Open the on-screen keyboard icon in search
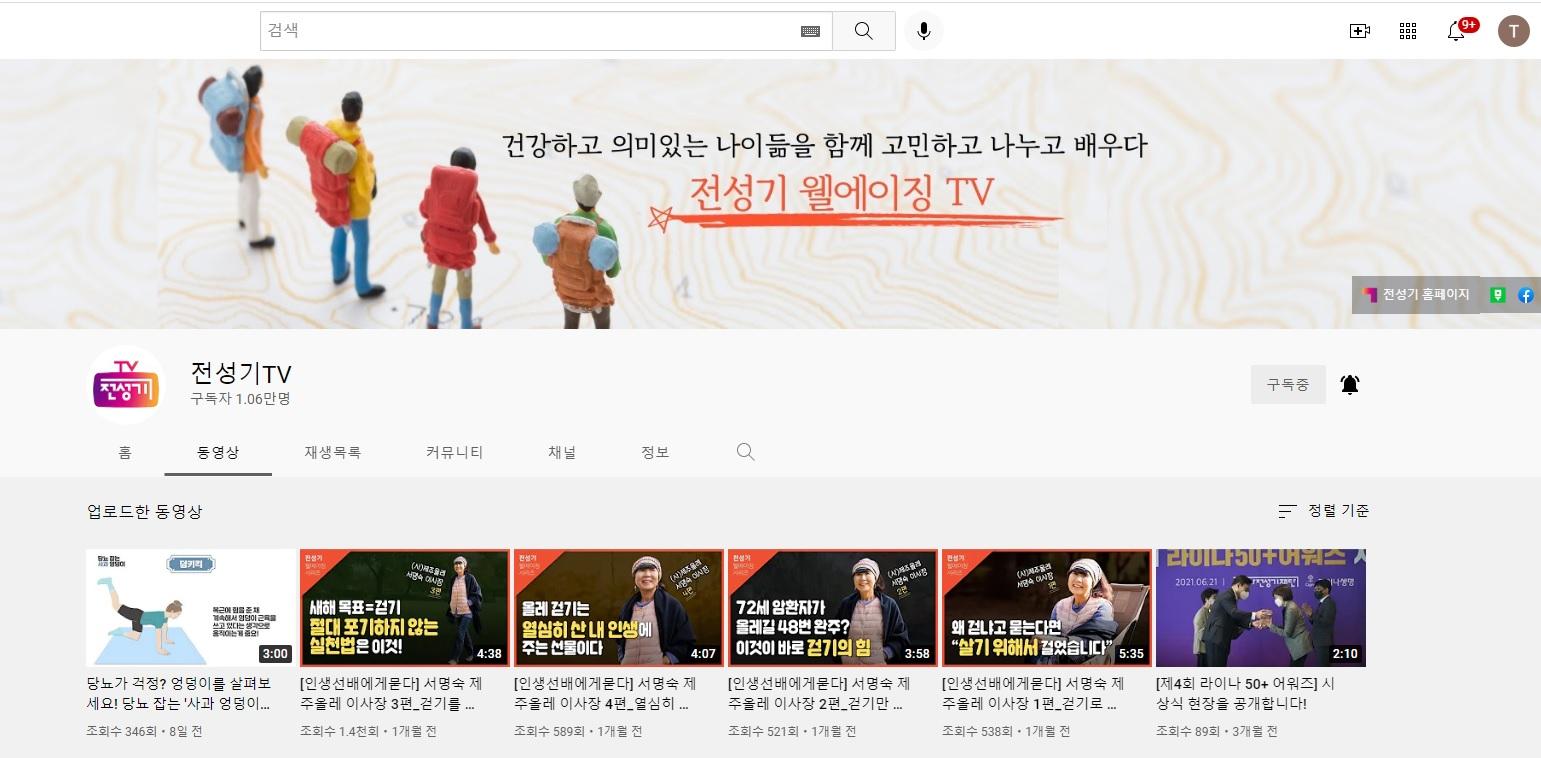The width and height of the screenshot is (1541, 758). [810, 32]
